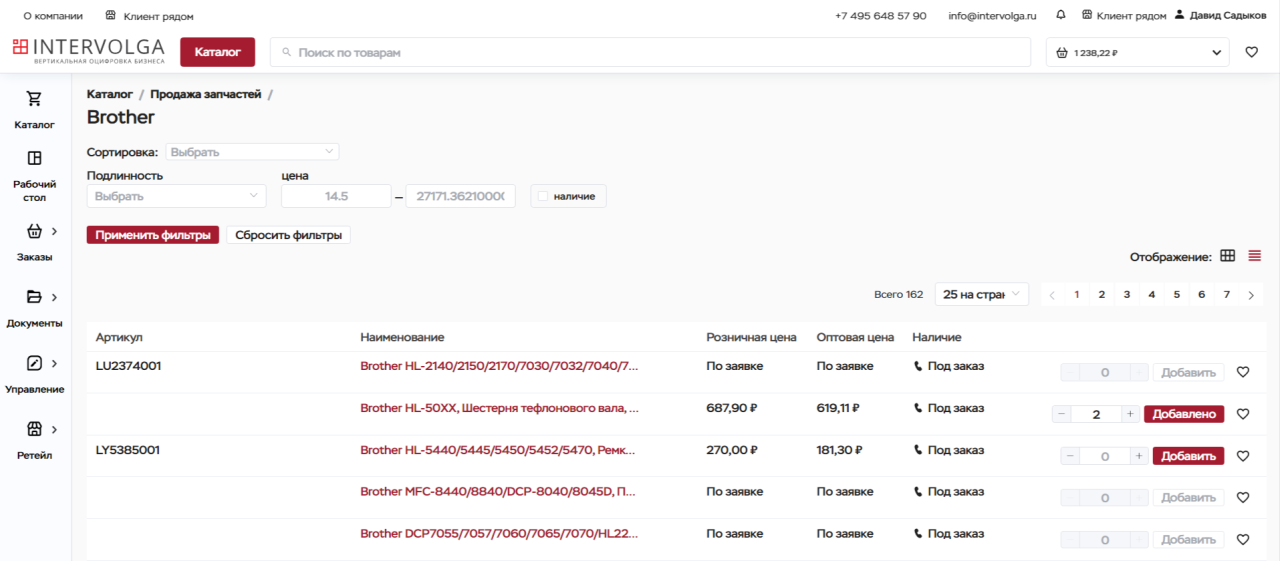This screenshot has width=1280, height=561.
Task: Decrease quantity of Brother HL-50XX item
Action: (1062, 414)
